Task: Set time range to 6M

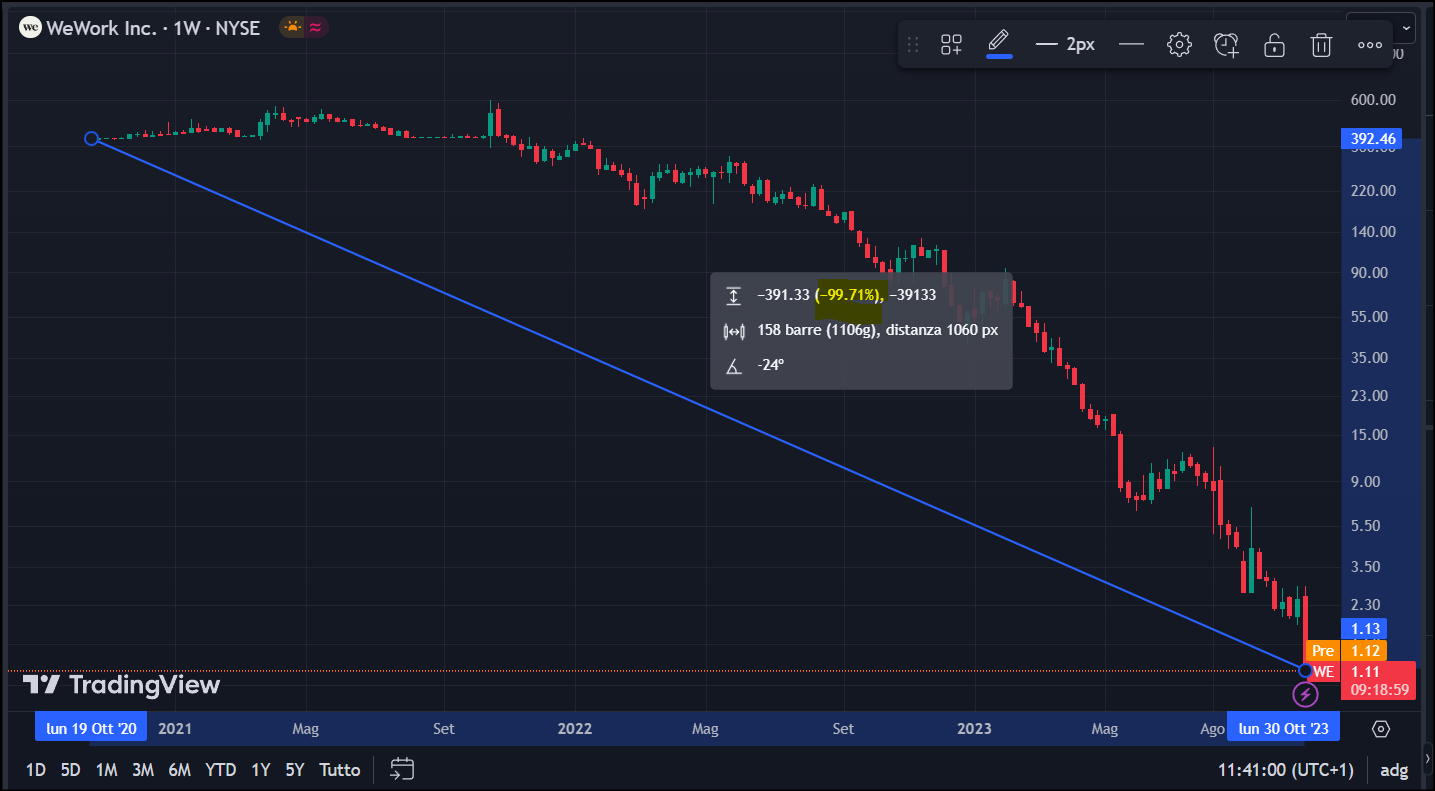Action: 180,770
